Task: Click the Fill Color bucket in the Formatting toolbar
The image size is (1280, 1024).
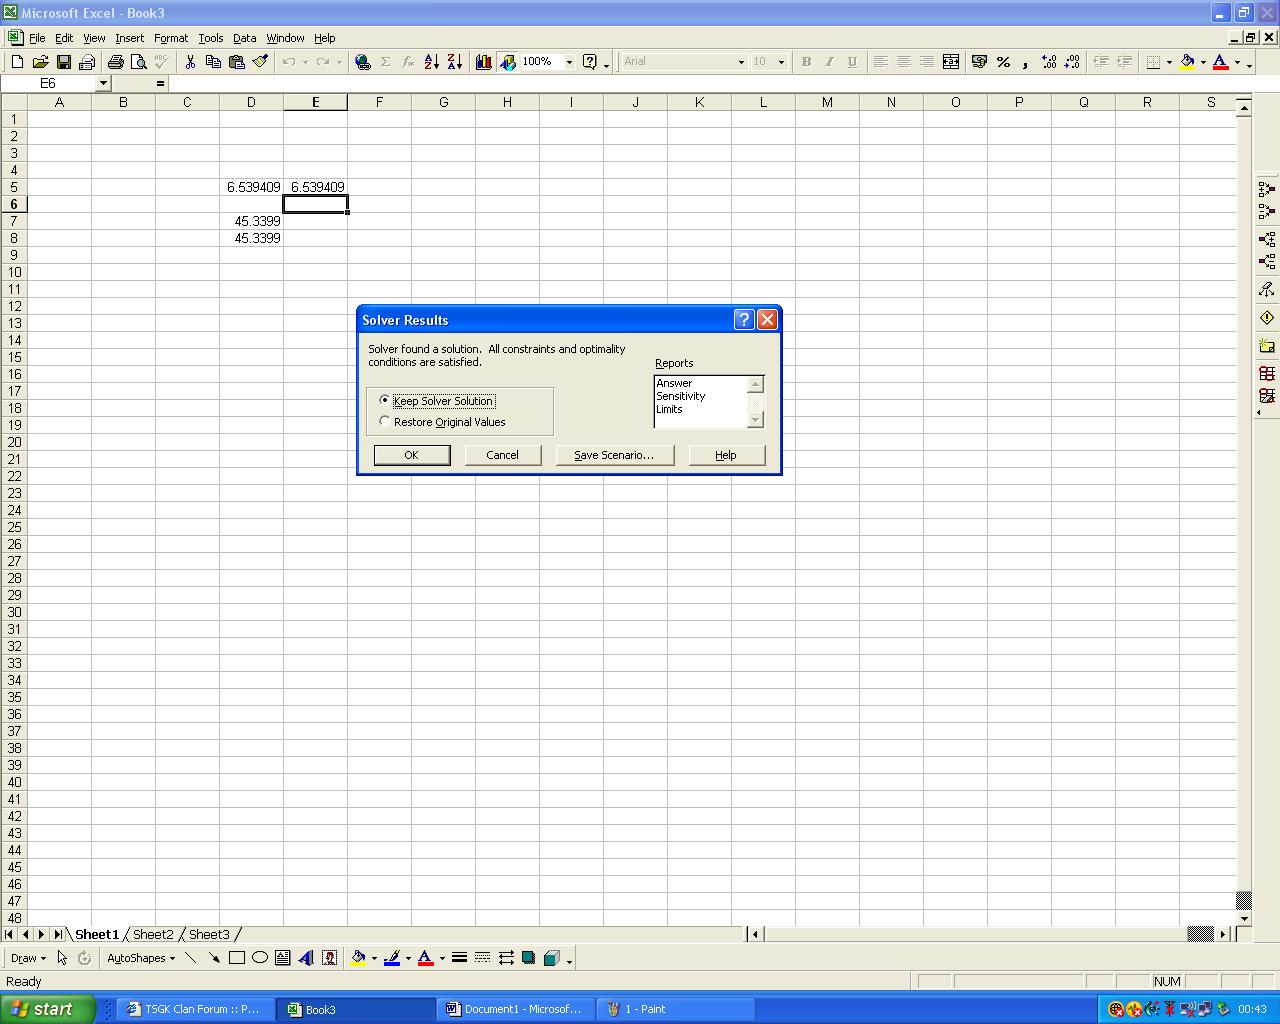Action: (1187, 62)
